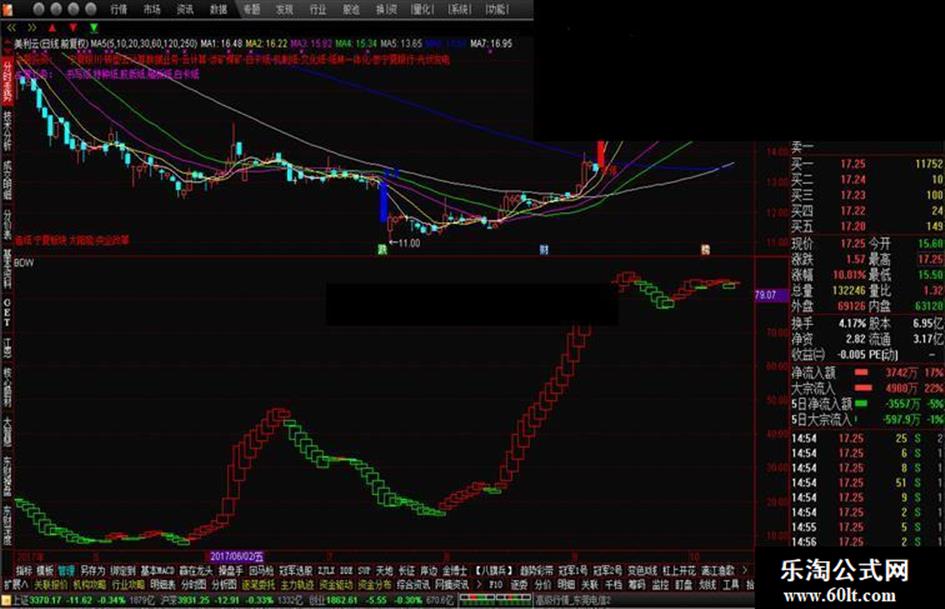Screen dimensions: 945x609
Task: Click the 另存为 button
Action: click(x=93, y=570)
